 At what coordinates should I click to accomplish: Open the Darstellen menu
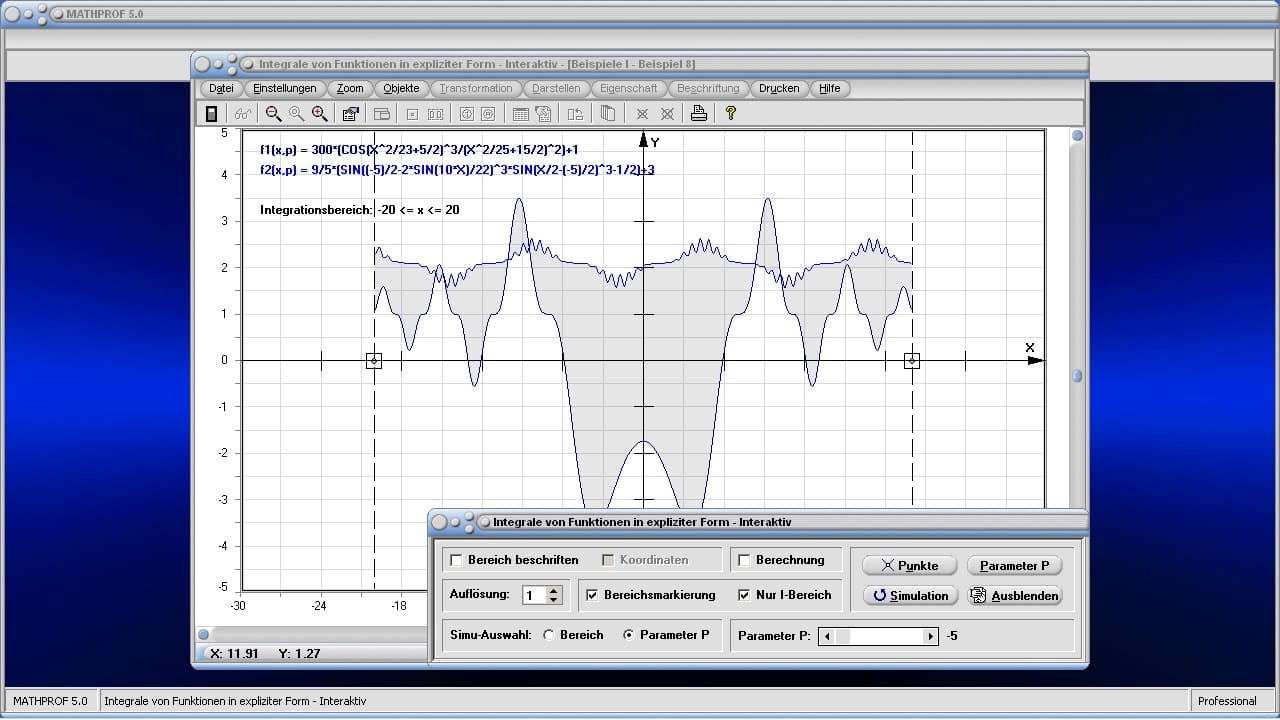coord(556,88)
